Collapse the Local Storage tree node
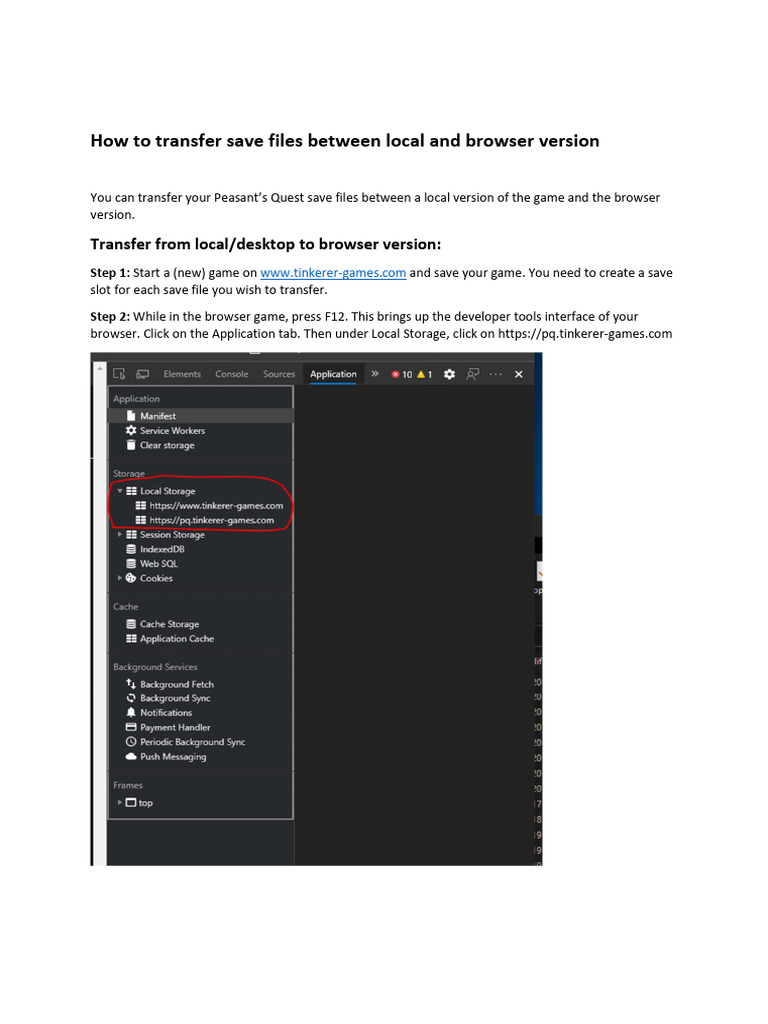Viewport: 768px width, 1024px height. (120, 490)
